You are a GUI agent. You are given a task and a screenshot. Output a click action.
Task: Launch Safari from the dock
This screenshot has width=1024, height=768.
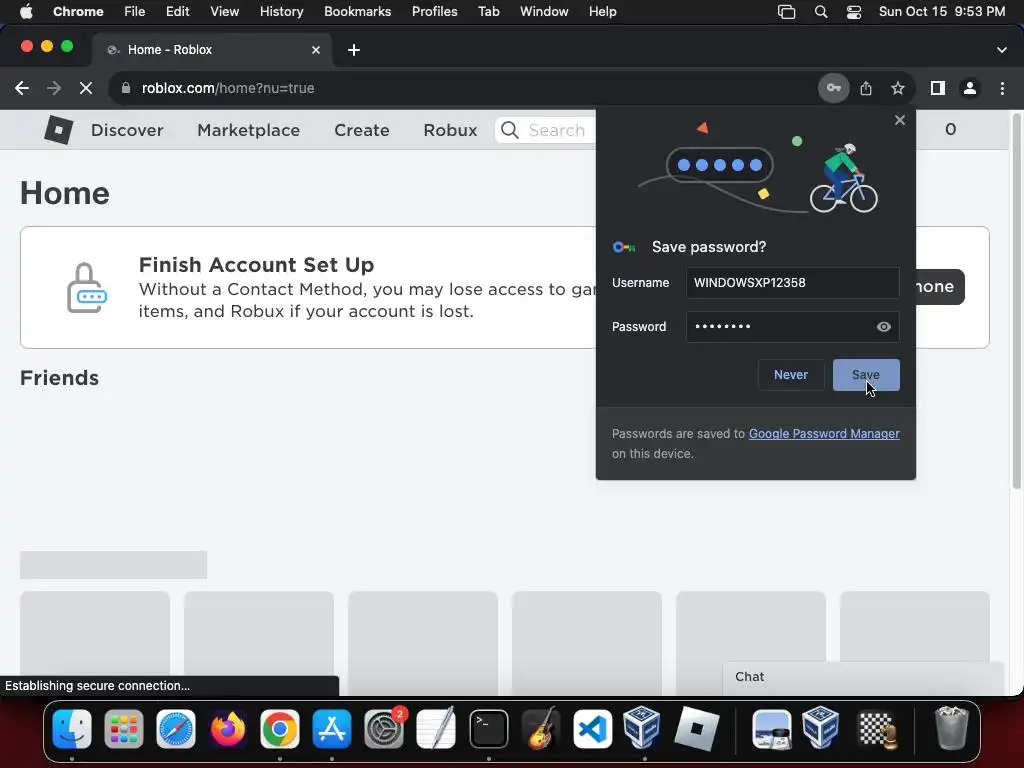click(176, 729)
